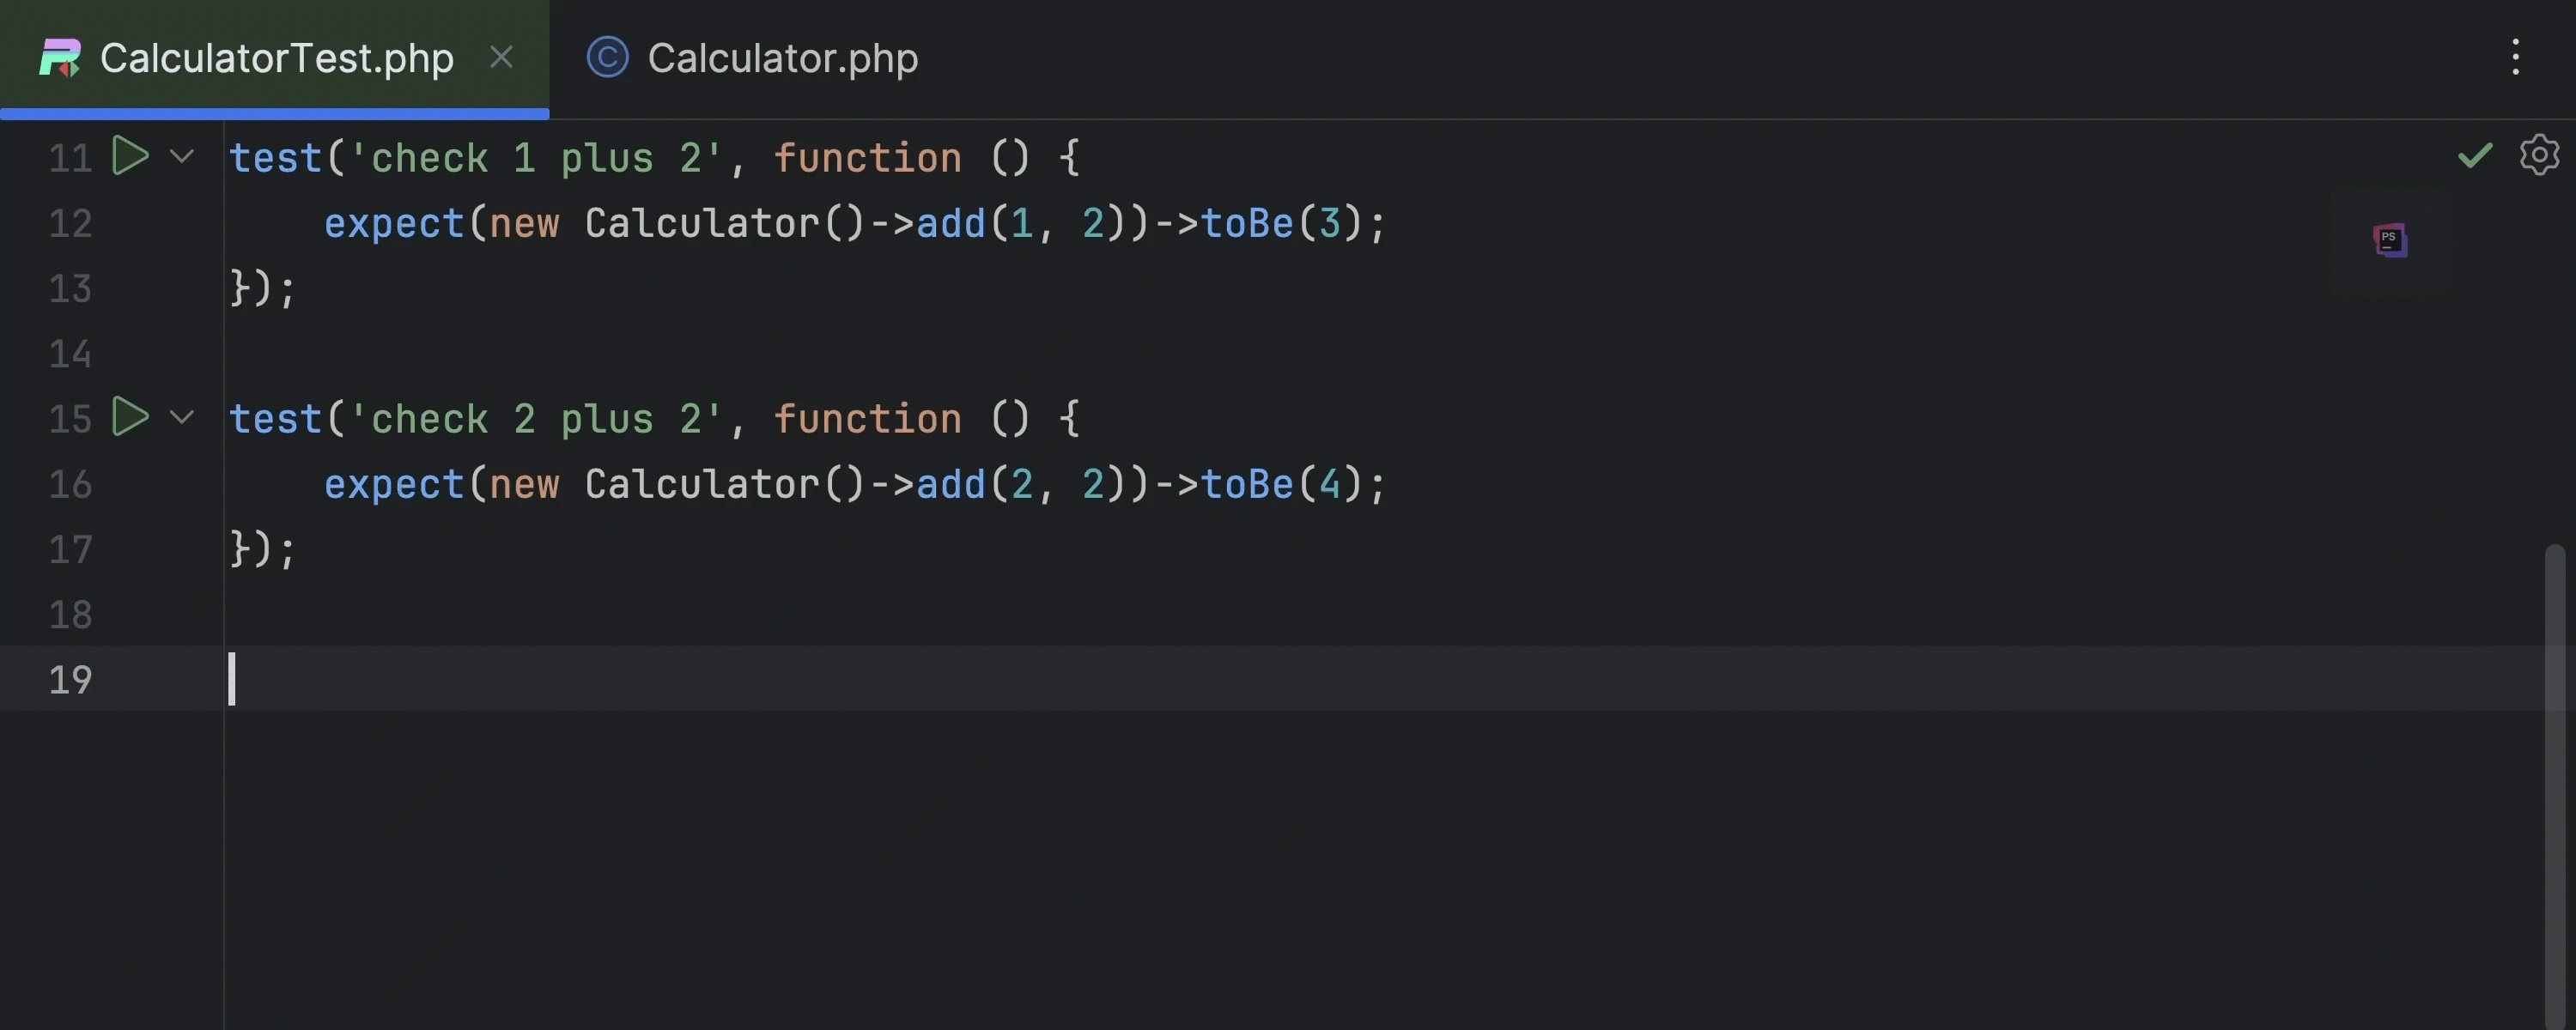Click the Pest icon on CalculatorTest.php tab
Image resolution: width=2576 pixels, height=1030 pixels.
point(60,58)
